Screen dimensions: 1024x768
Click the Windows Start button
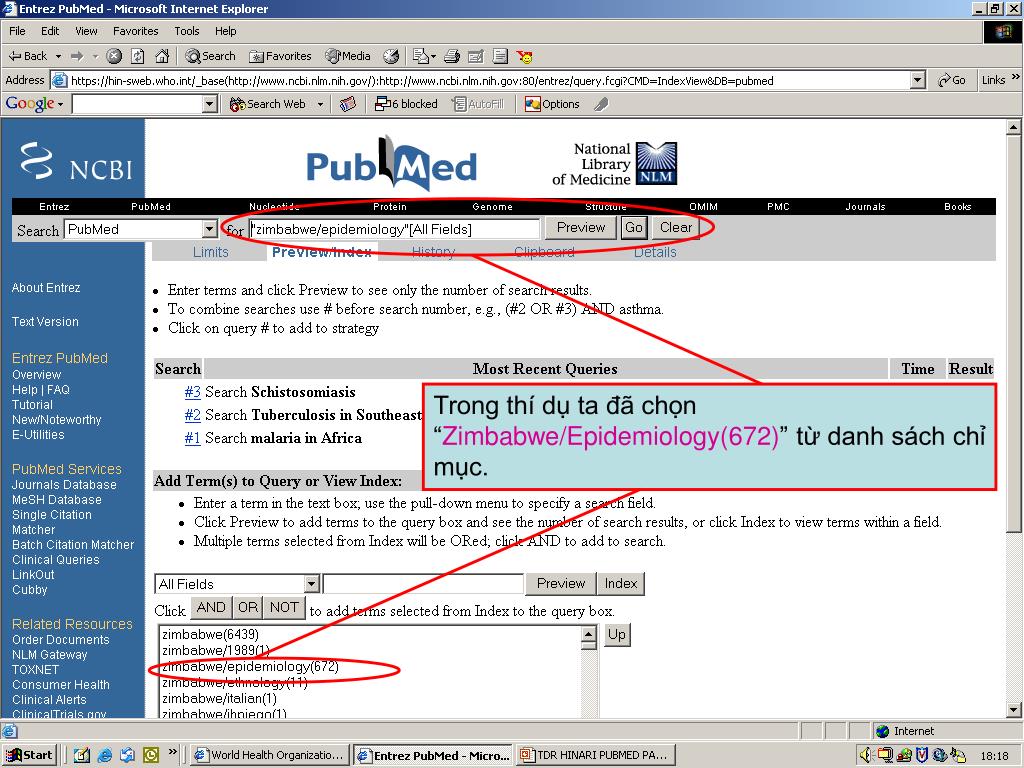pos(29,755)
